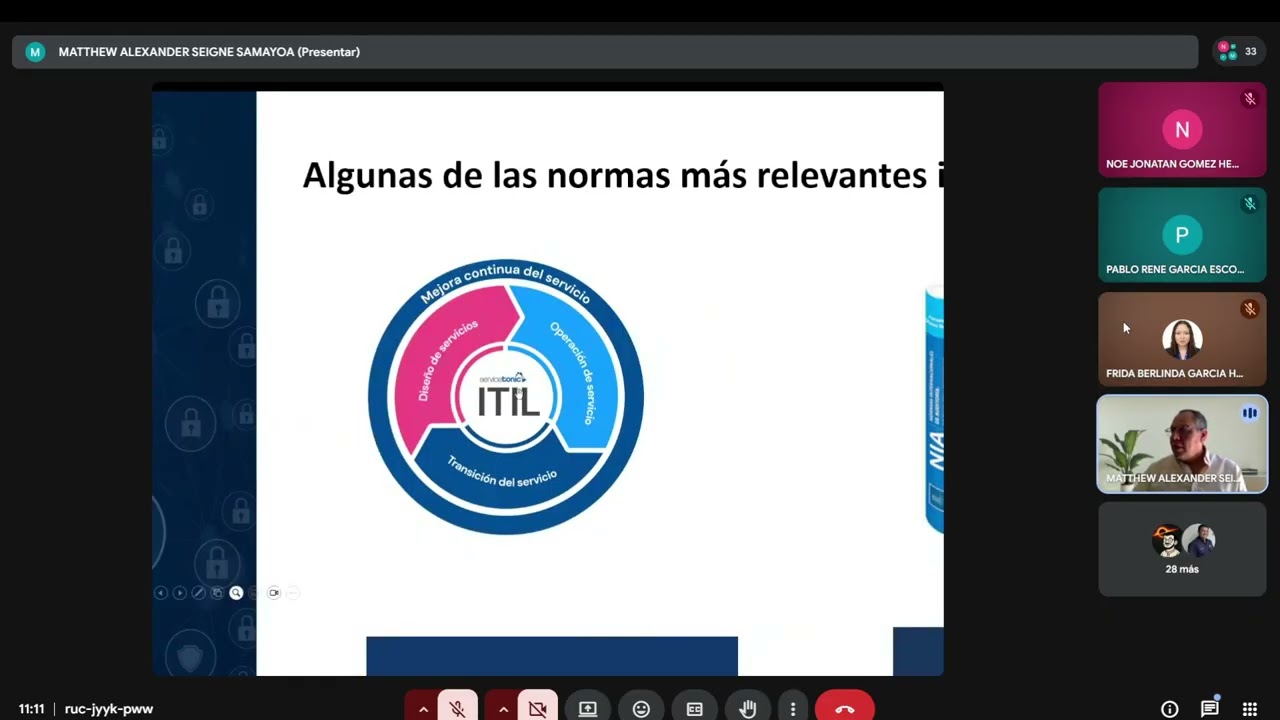Viewport: 1280px width, 720px height.
Task: Click muted mic icon on PABLO tile
Action: [1249, 204]
